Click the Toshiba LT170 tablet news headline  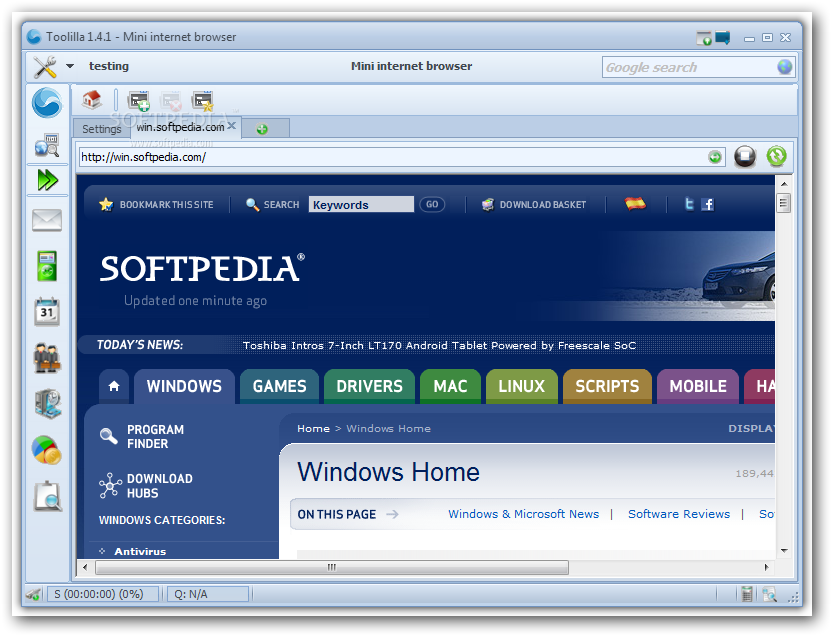click(439, 345)
